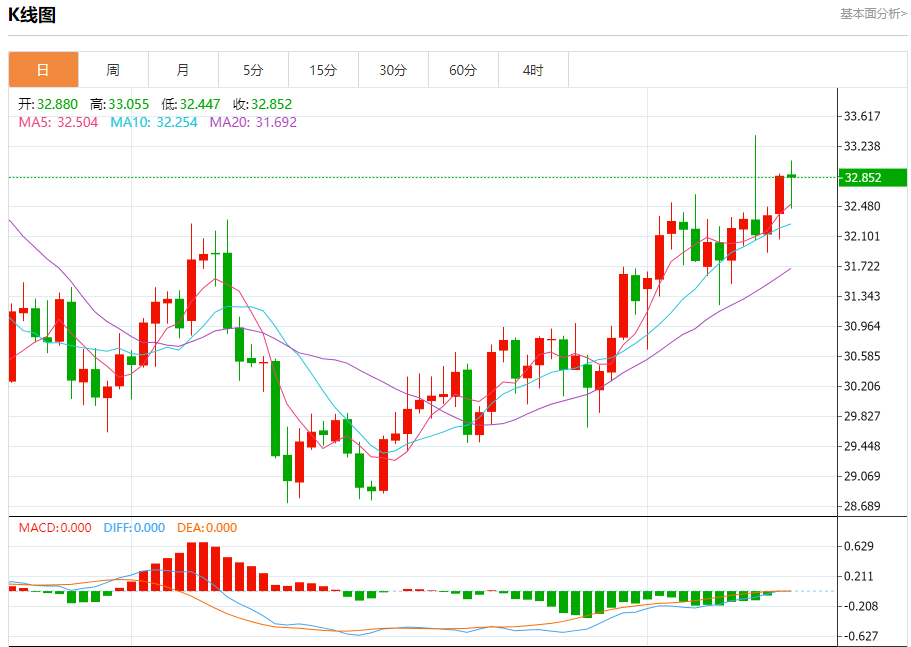Switch to the 月 monthly tab
This screenshot has width=911, height=647.
[183, 70]
